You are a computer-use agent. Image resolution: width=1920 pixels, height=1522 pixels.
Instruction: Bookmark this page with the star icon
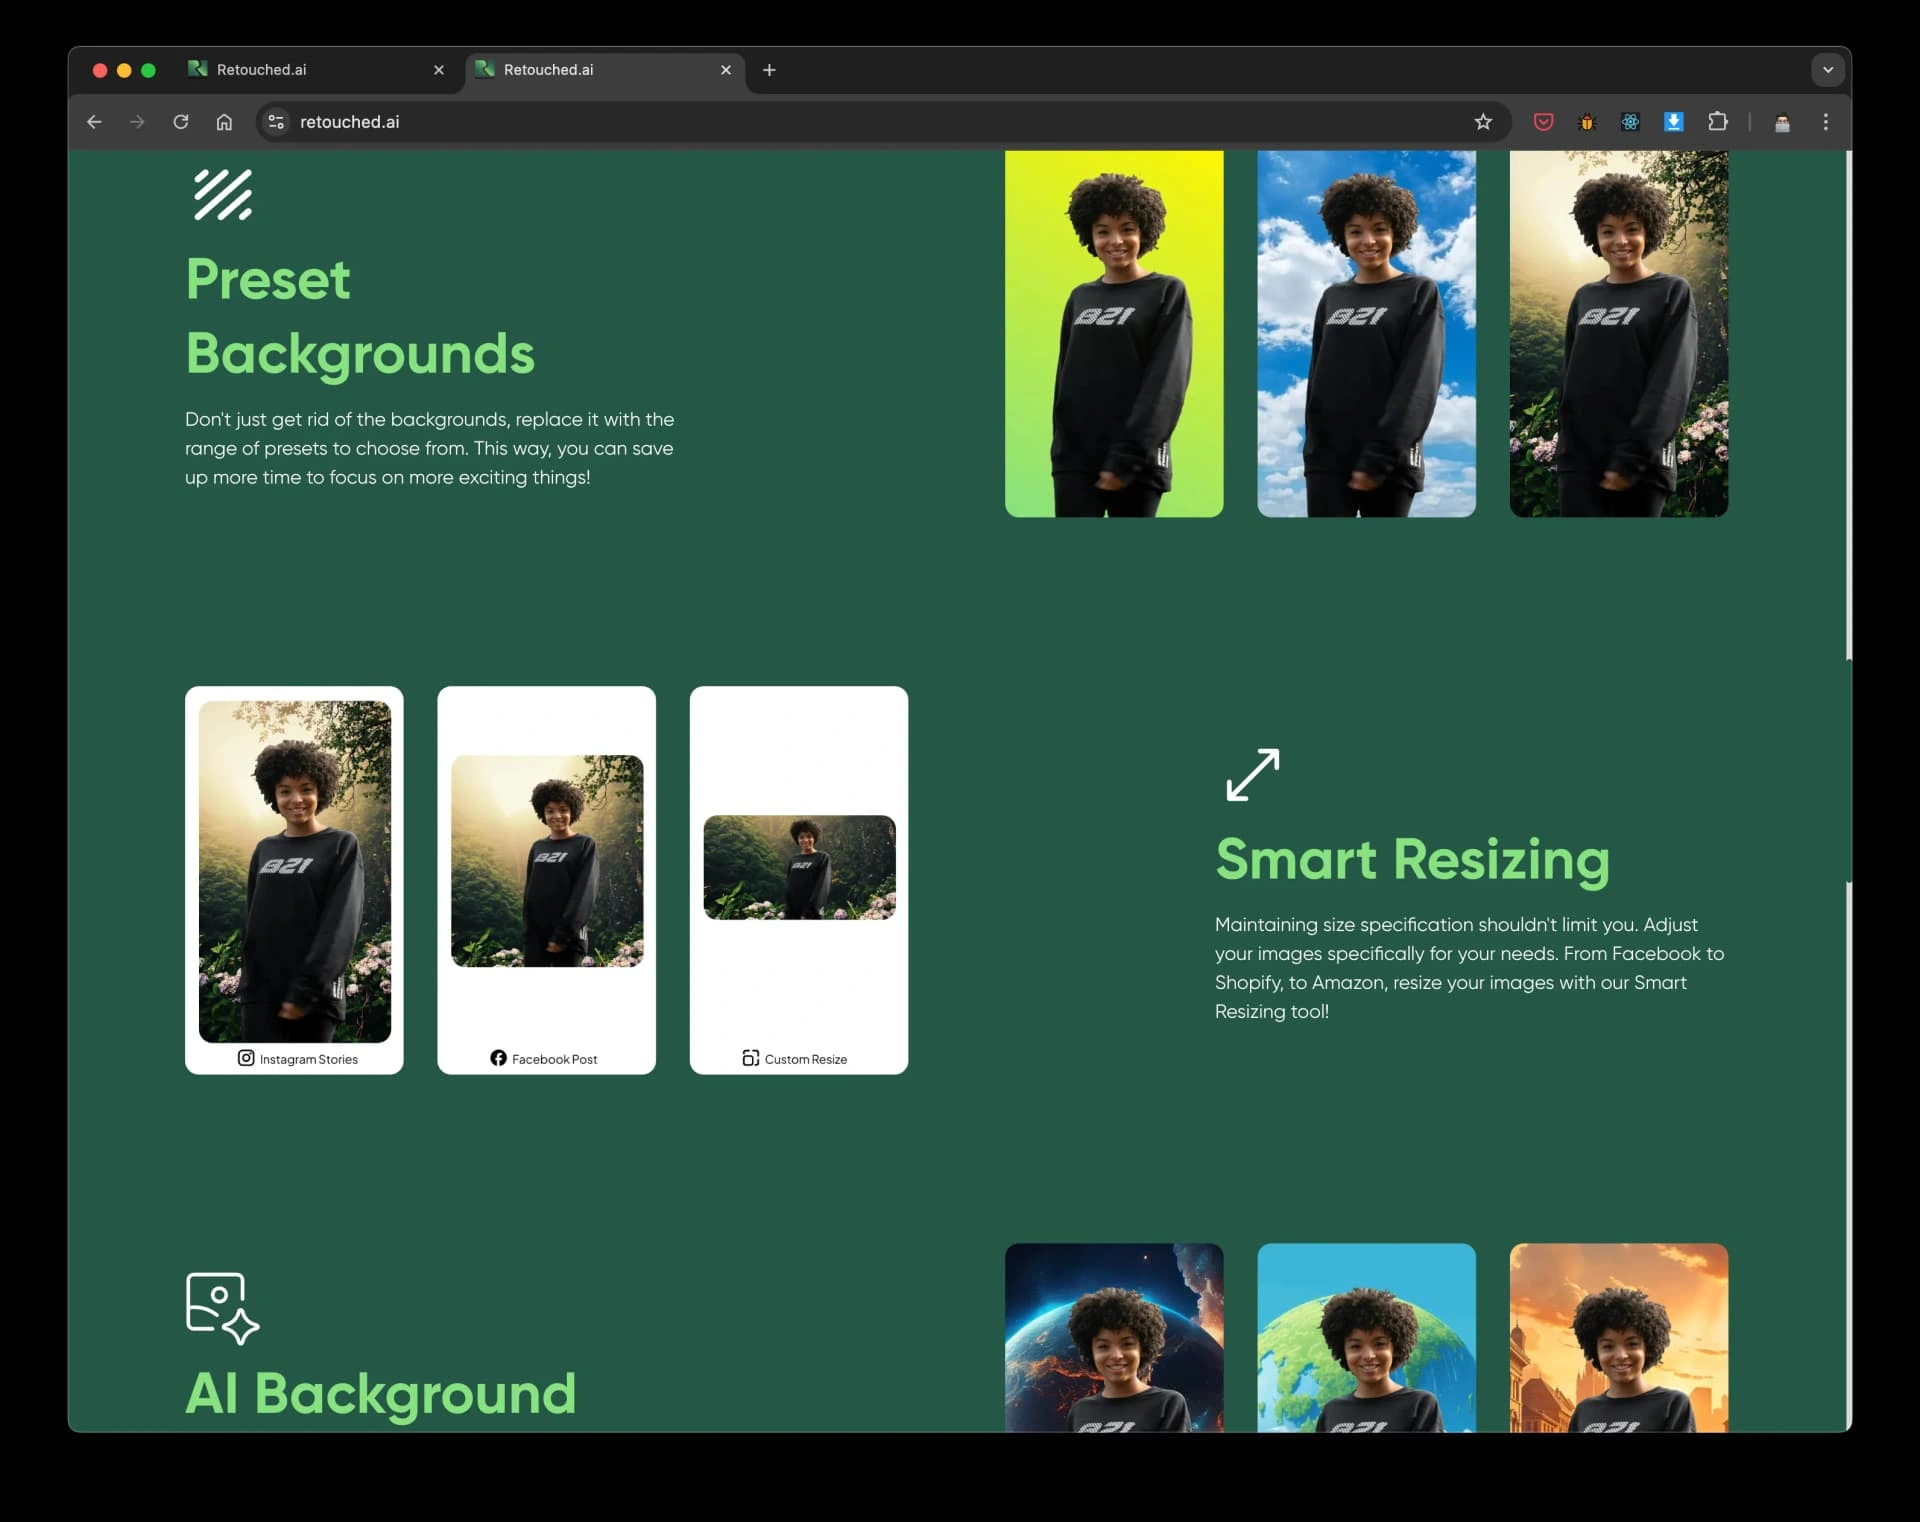pyautogui.click(x=1483, y=122)
